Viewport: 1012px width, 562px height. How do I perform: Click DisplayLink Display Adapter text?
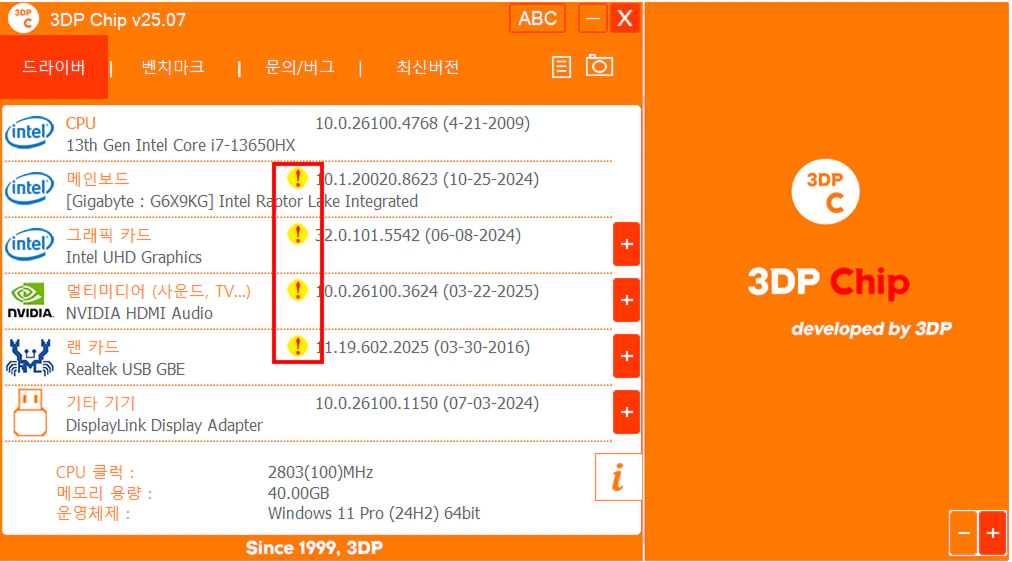[x=164, y=426]
